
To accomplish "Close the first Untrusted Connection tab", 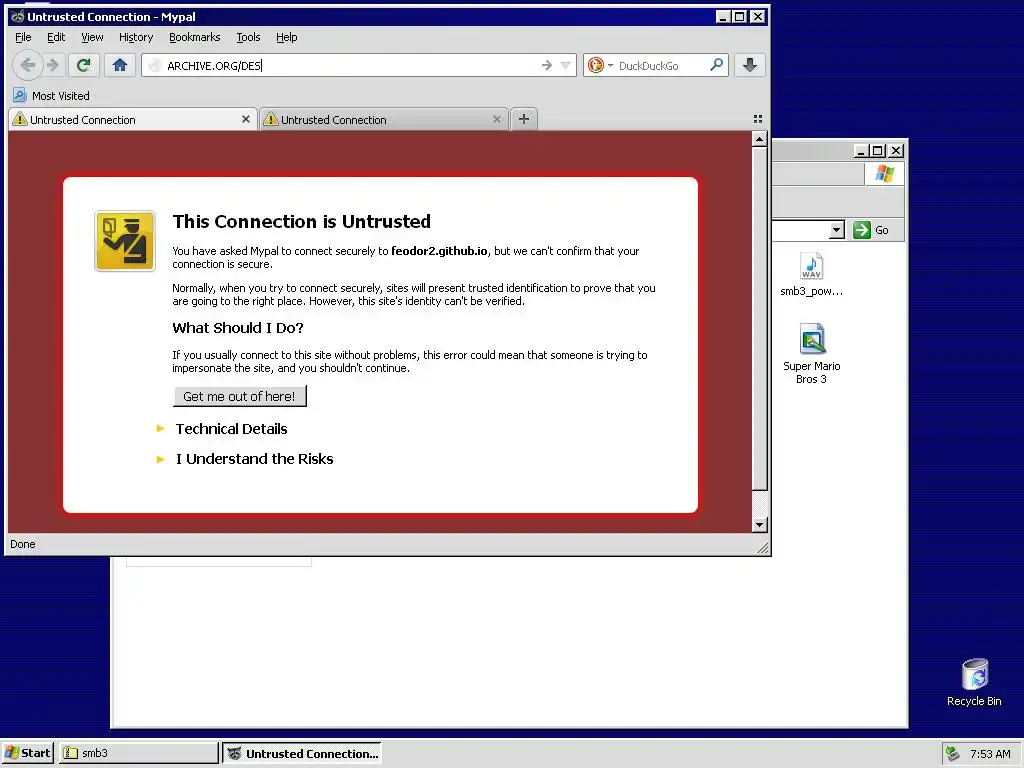I will pyautogui.click(x=246, y=119).
